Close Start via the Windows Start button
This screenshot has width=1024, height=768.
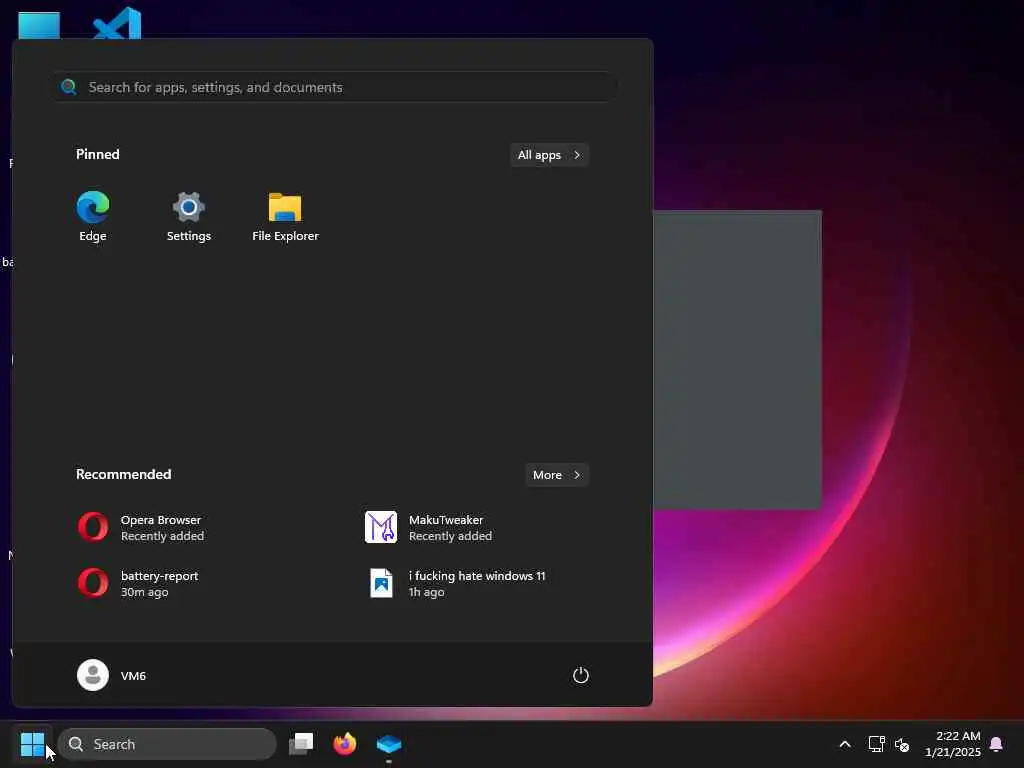[x=32, y=744]
